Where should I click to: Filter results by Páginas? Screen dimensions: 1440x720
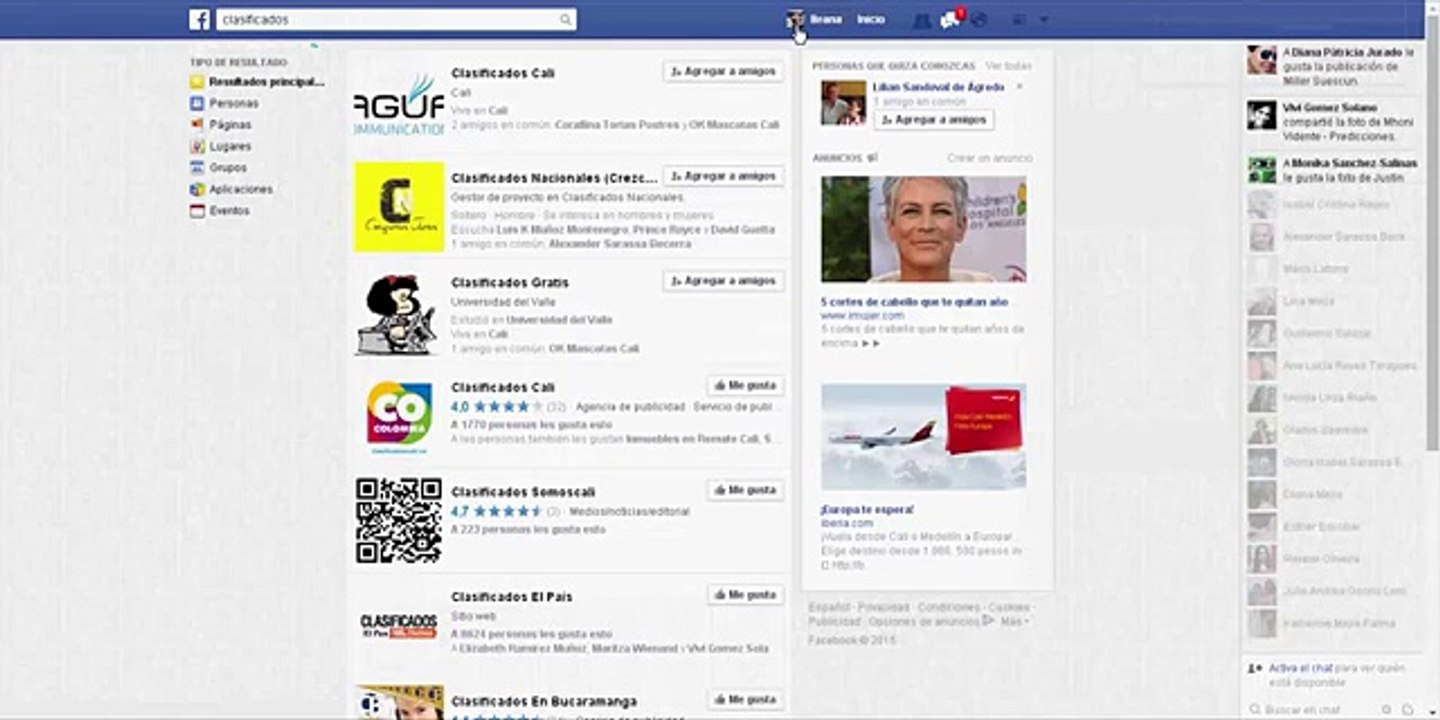tap(230, 125)
